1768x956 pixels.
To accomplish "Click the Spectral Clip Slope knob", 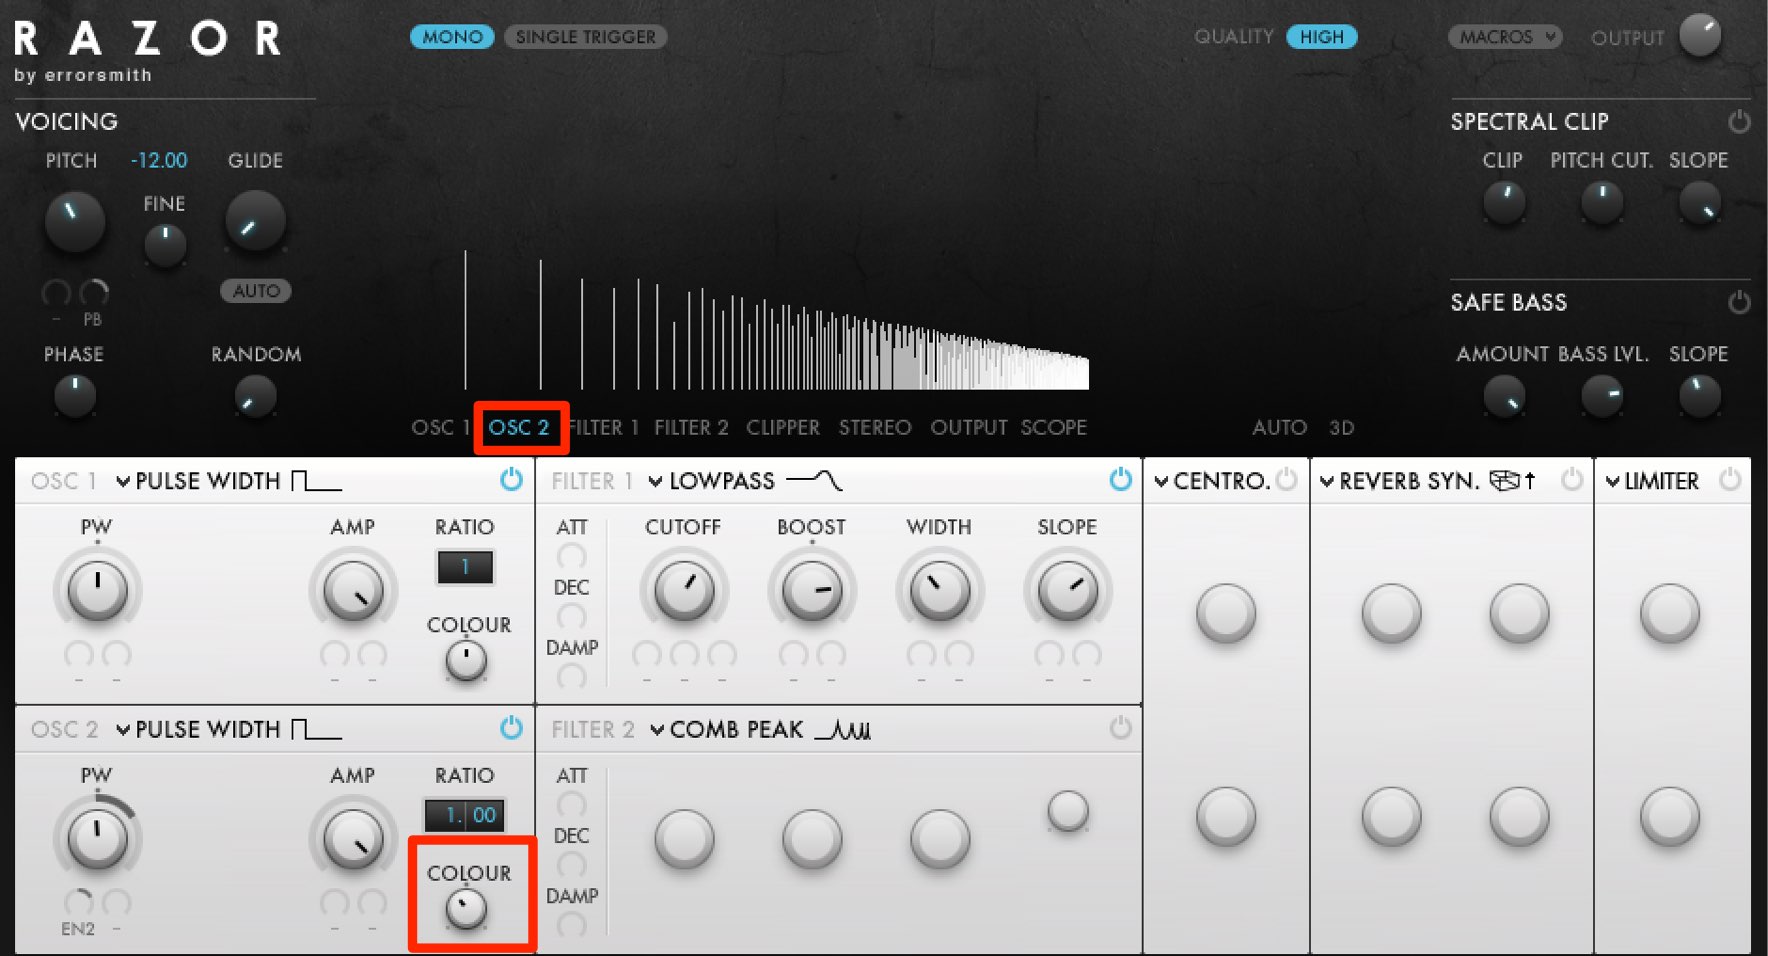I will (1699, 202).
